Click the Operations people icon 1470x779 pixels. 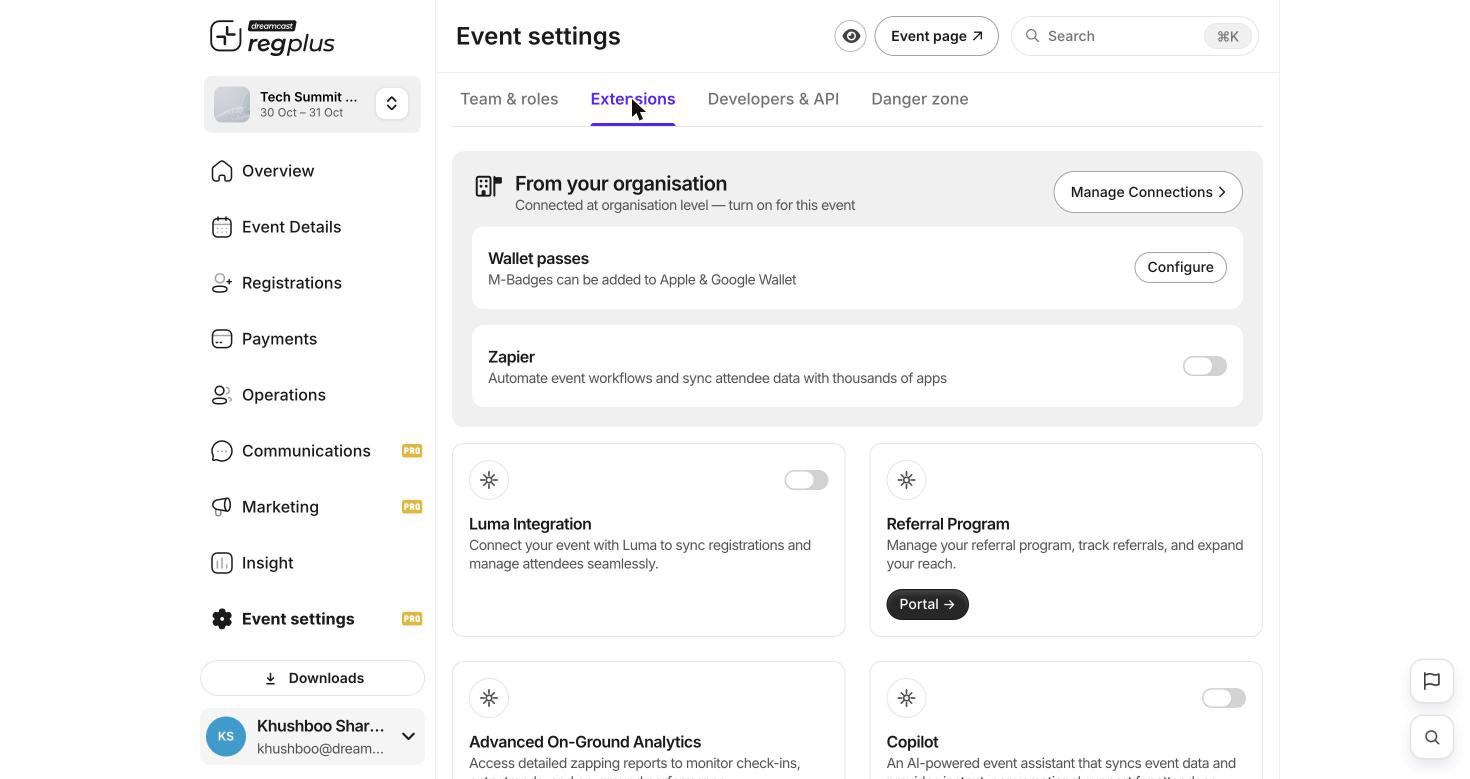pos(222,395)
